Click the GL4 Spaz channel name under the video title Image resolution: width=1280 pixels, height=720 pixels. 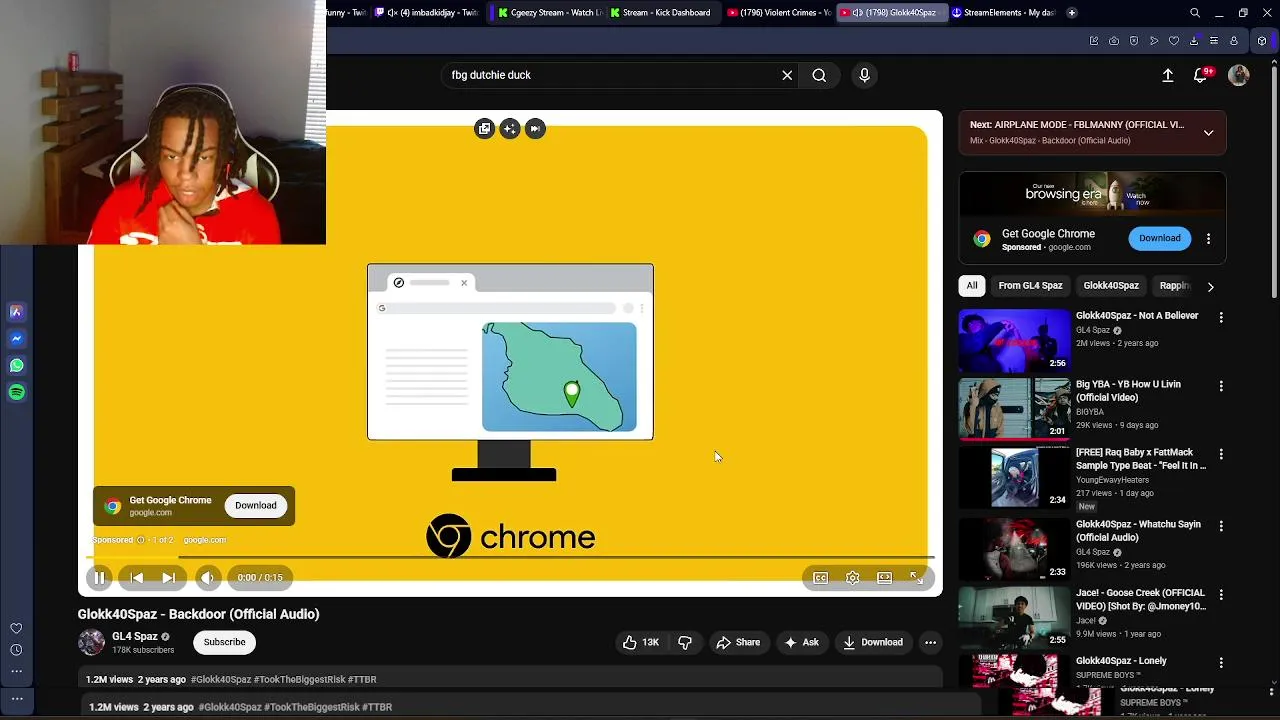135,636
